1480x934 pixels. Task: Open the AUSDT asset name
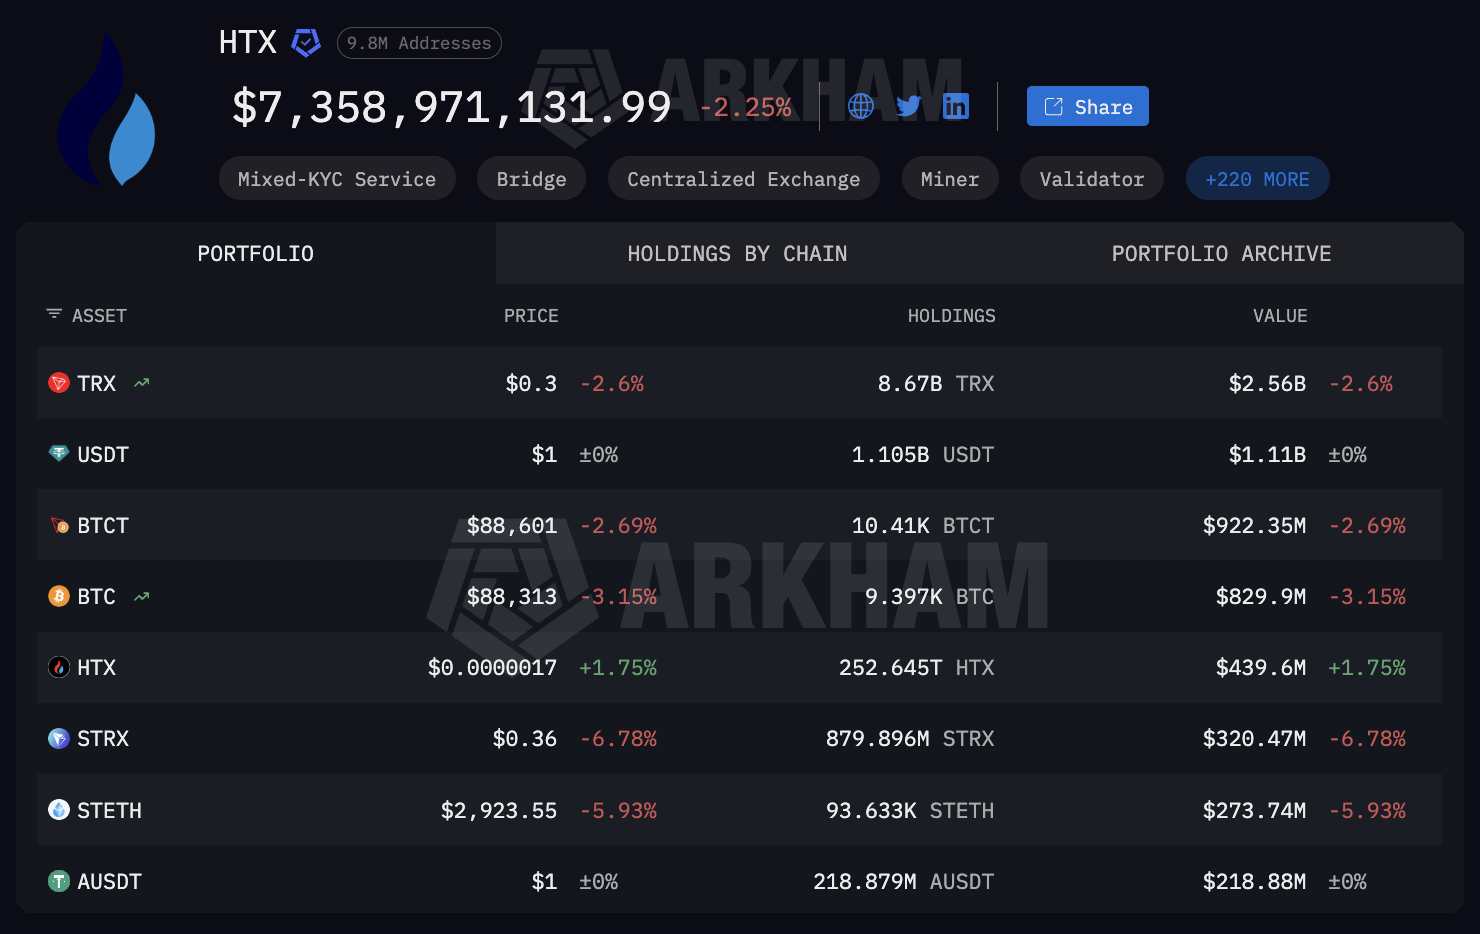[109, 881]
